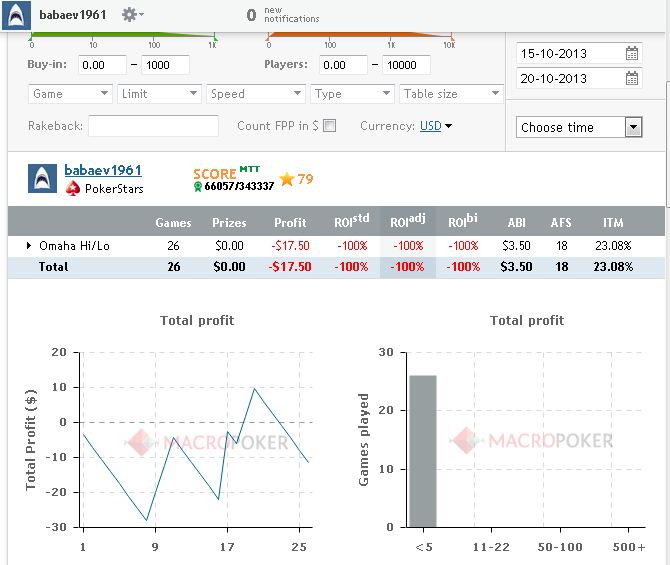The width and height of the screenshot is (670, 565).
Task: Open the Table size dropdown
Action: (451, 94)
